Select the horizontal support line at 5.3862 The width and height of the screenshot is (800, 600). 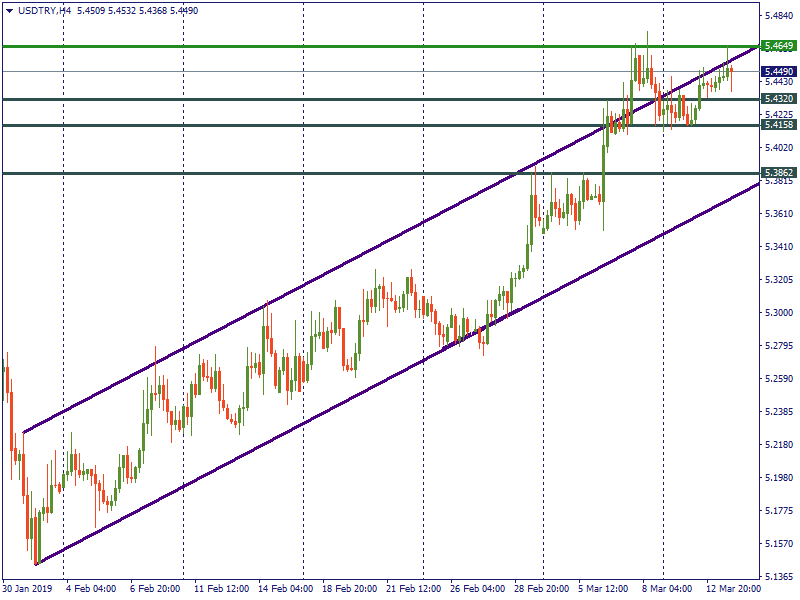(x=300, y=173)
